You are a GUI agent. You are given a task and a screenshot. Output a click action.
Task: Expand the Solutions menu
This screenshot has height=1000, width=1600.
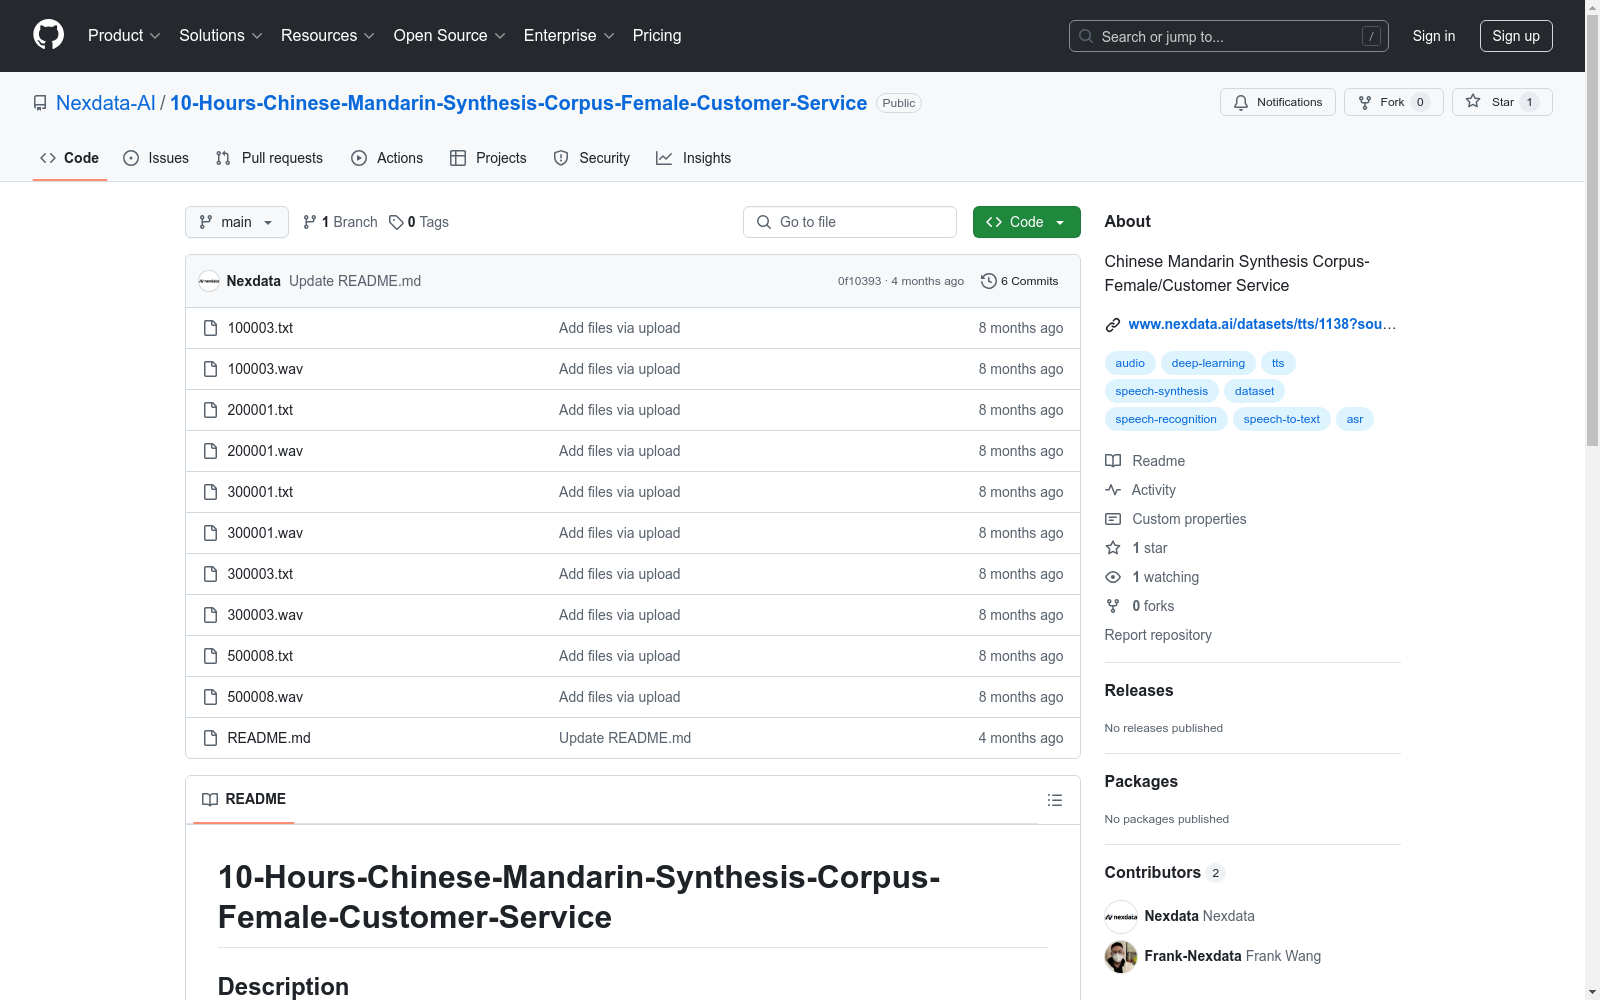click(221, 35)
